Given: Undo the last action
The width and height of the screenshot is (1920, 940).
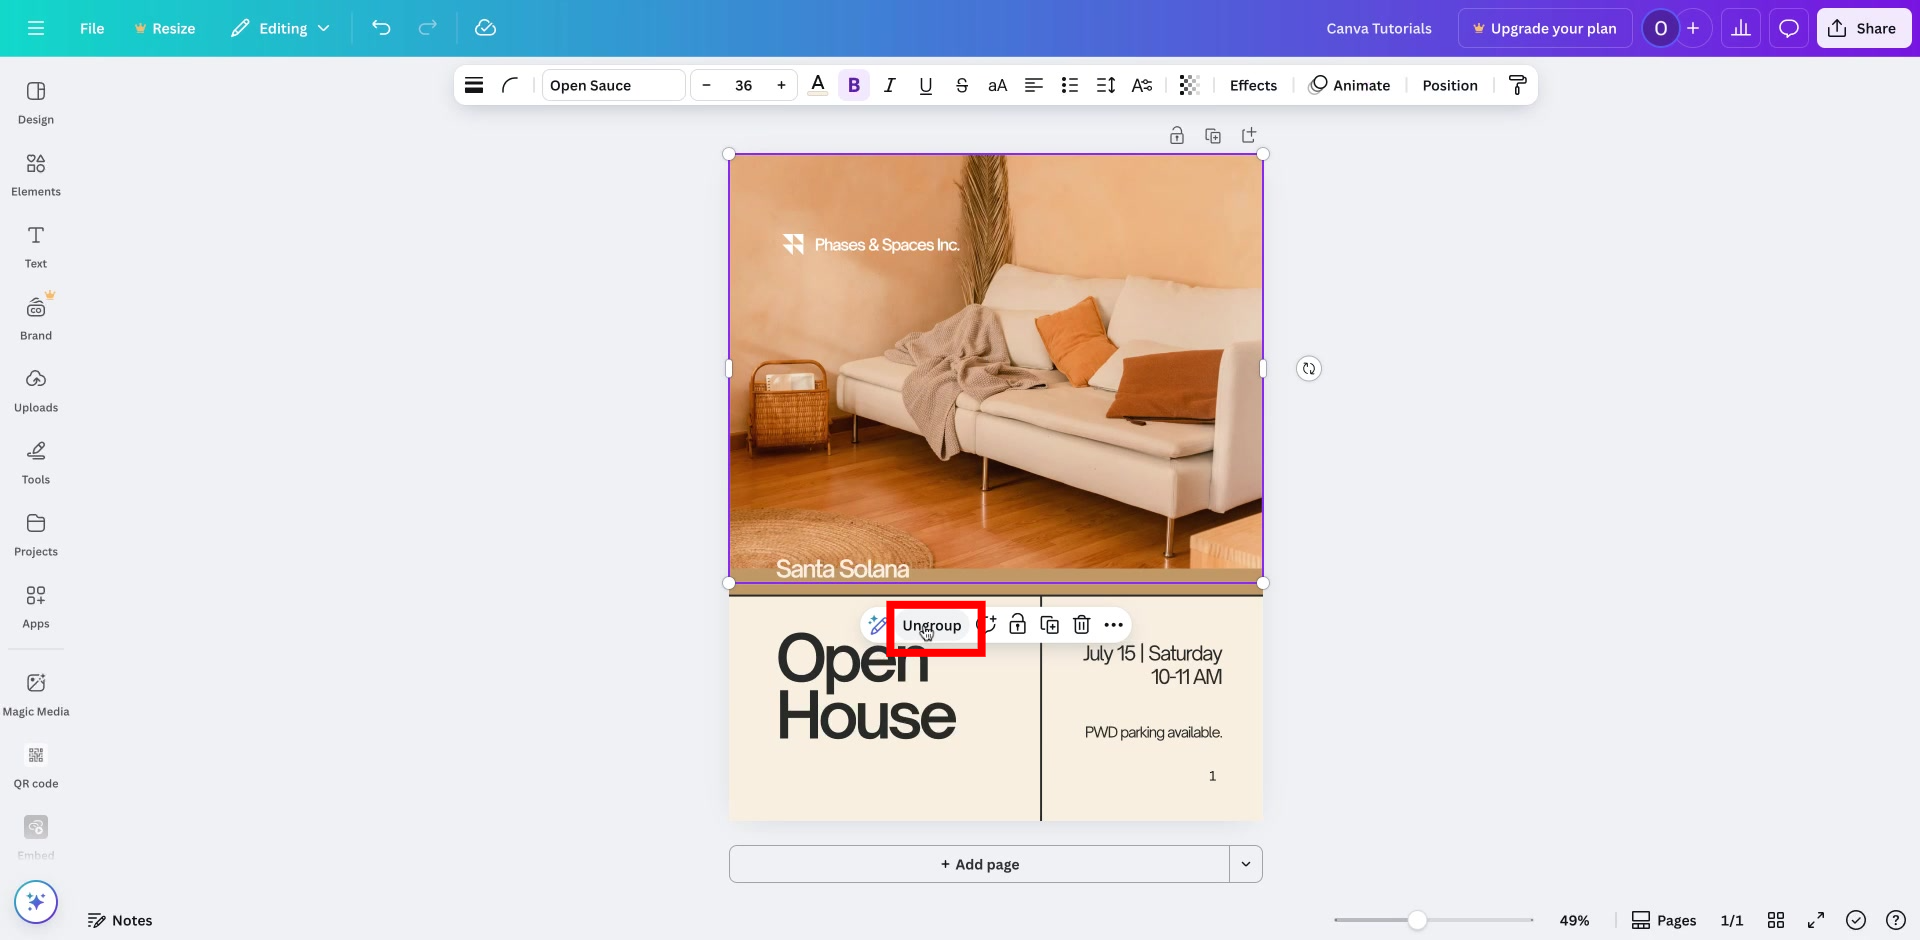Looking at the screenshot, I should pos(381,28).
